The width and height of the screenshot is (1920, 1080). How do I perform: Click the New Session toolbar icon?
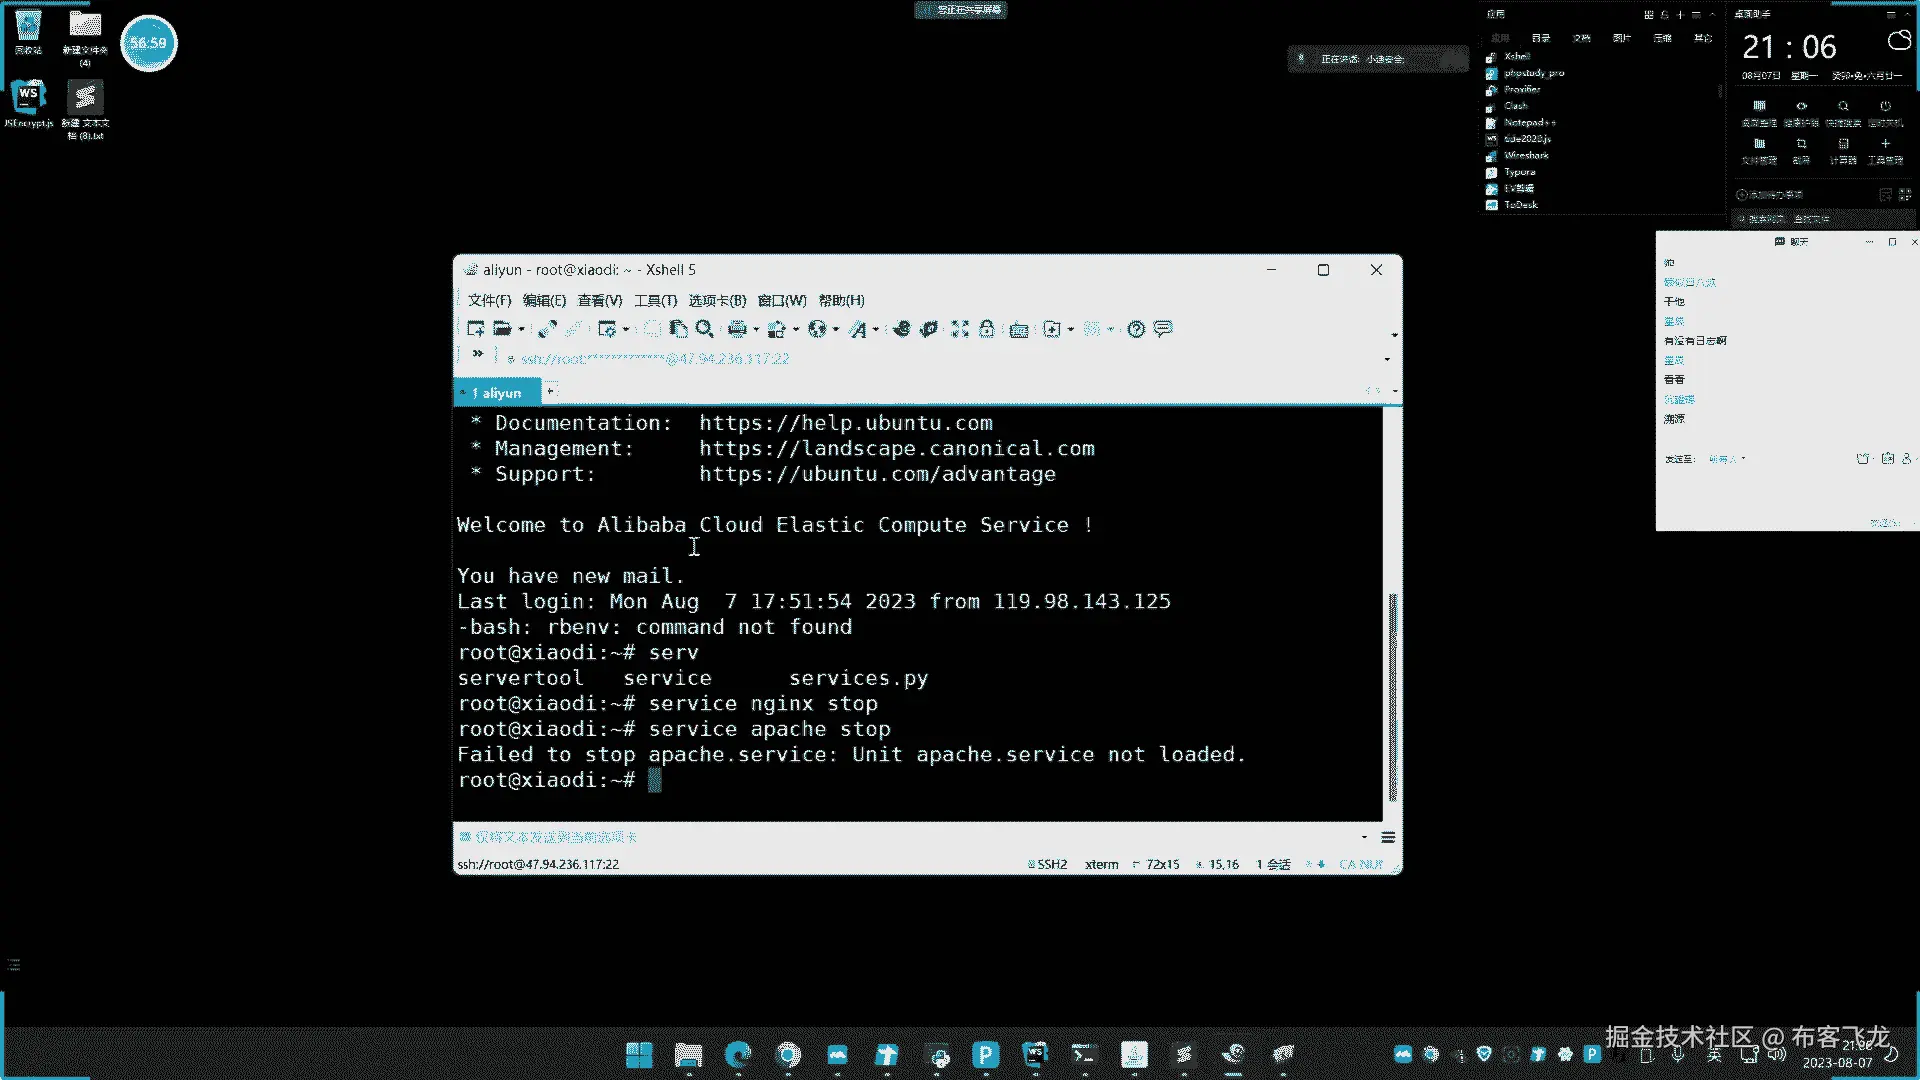(x=475, y=329)
